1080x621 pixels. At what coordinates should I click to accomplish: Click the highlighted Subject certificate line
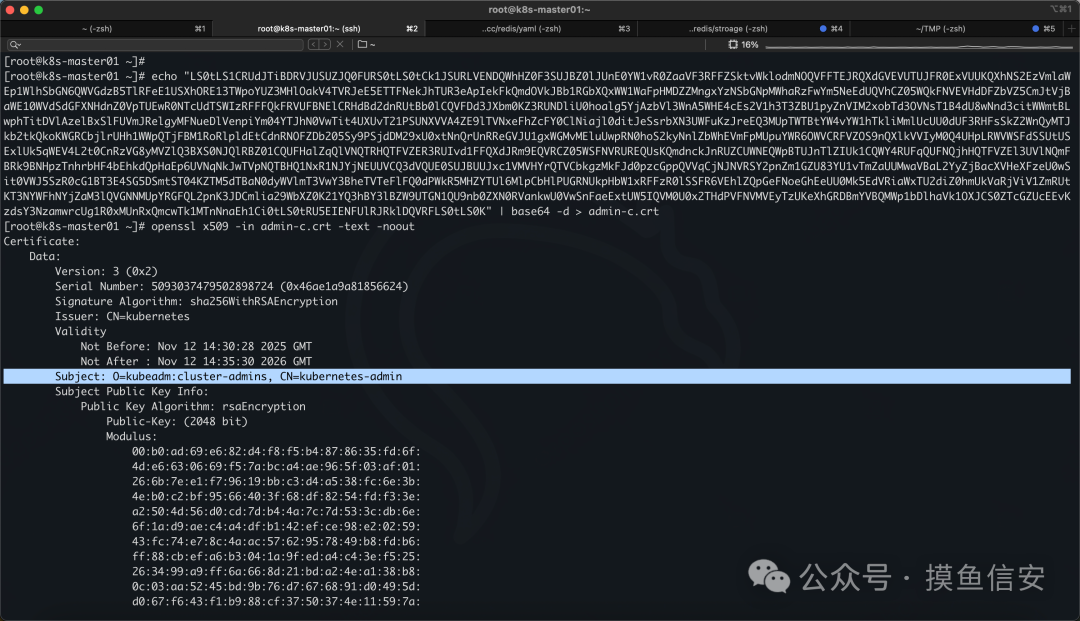click(537, 376)
